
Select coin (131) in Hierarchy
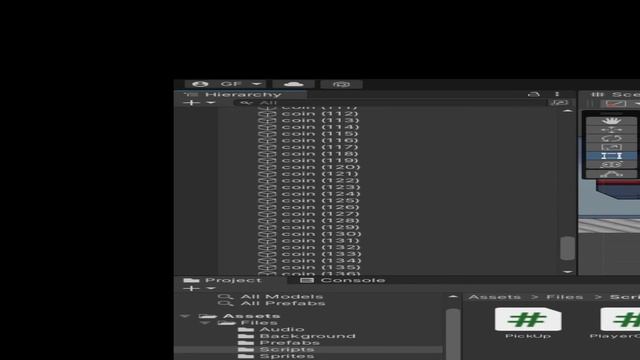pyautogui.click(x=320, y=241)
